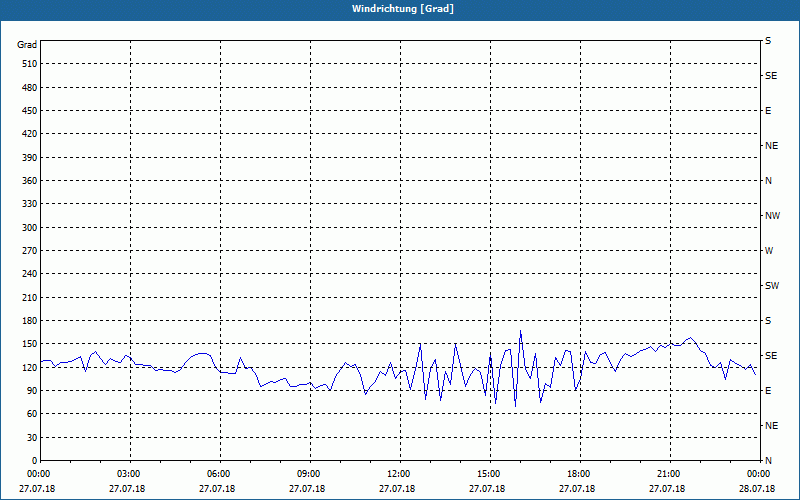Viewport: 800px width, 500px height.
Task: Click the 09:00 time axis label
Action: pos(309,473)
